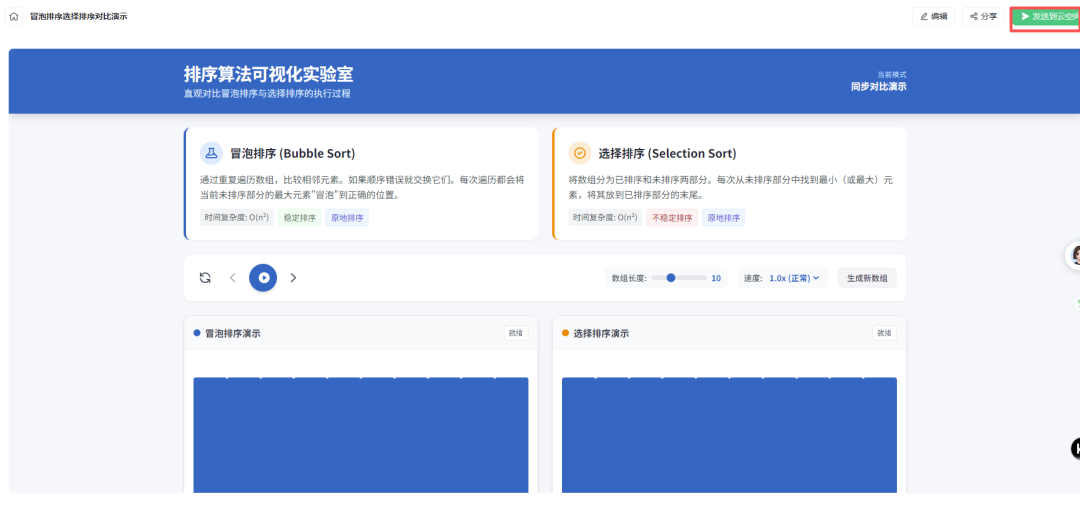Click the 选择排序演示 panel title
This screenshot has width=1080, height=505.
pos(601,333)
